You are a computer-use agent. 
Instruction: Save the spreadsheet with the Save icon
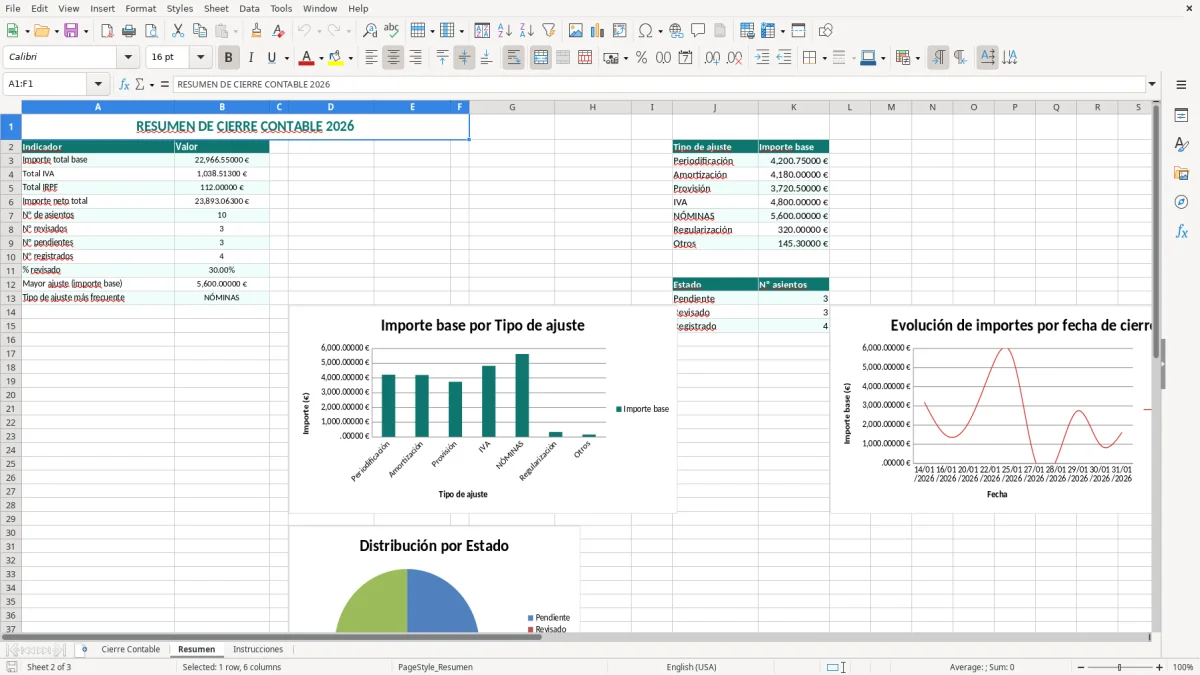pyautogui.click(x=71, y=31)
